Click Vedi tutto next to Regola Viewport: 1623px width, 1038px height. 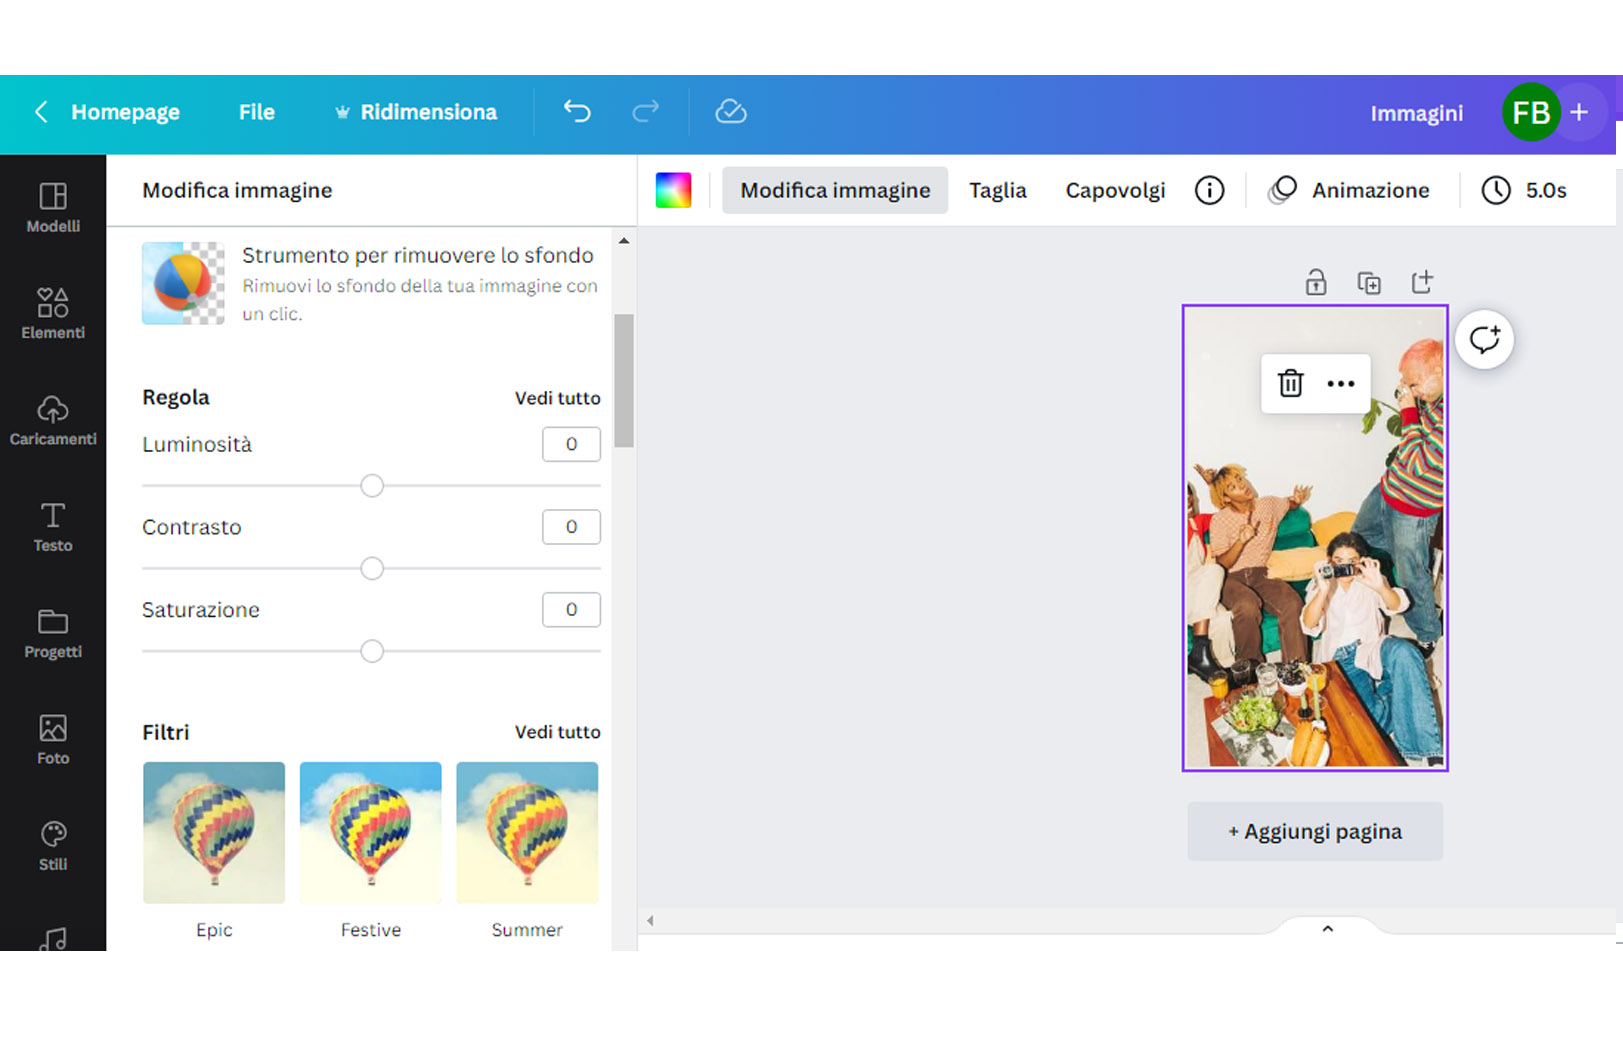[x=557, y=398]
